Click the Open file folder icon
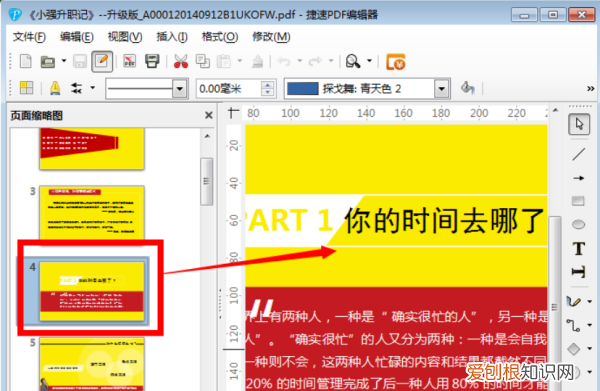Image resolution: width=600 pixels, height=391 pixels. click(48, 61)
